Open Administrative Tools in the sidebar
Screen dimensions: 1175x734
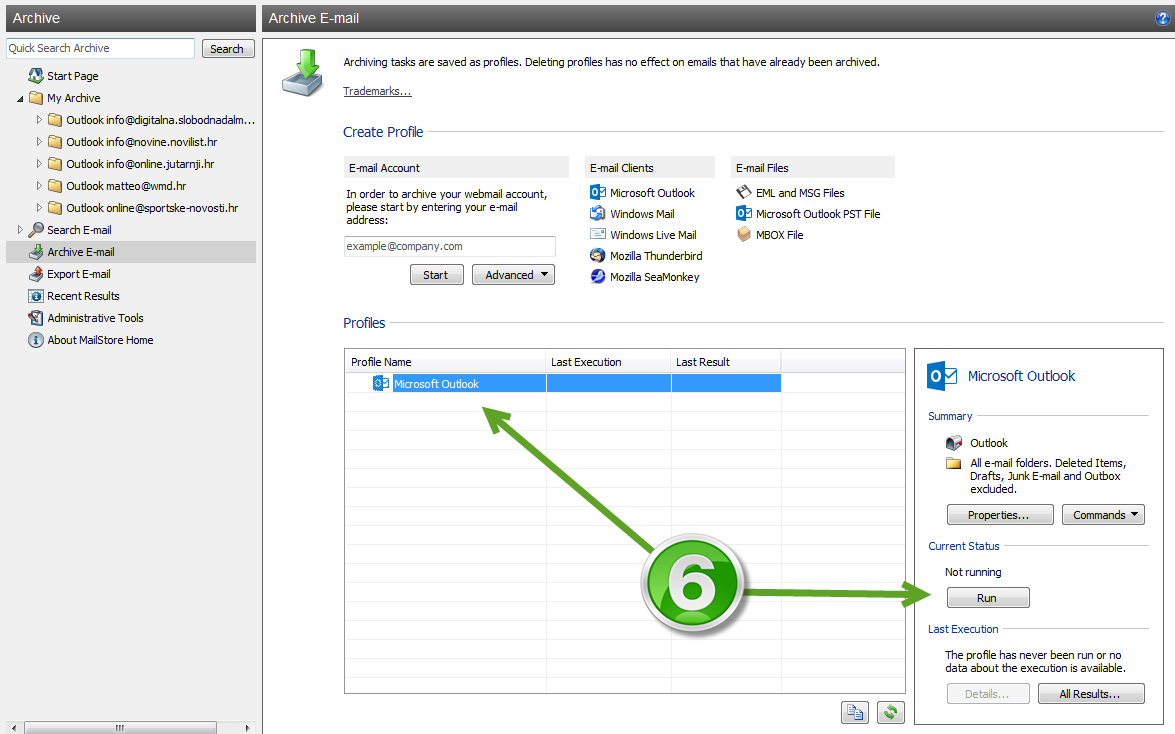pyautogui.click(x=95, y=318)
